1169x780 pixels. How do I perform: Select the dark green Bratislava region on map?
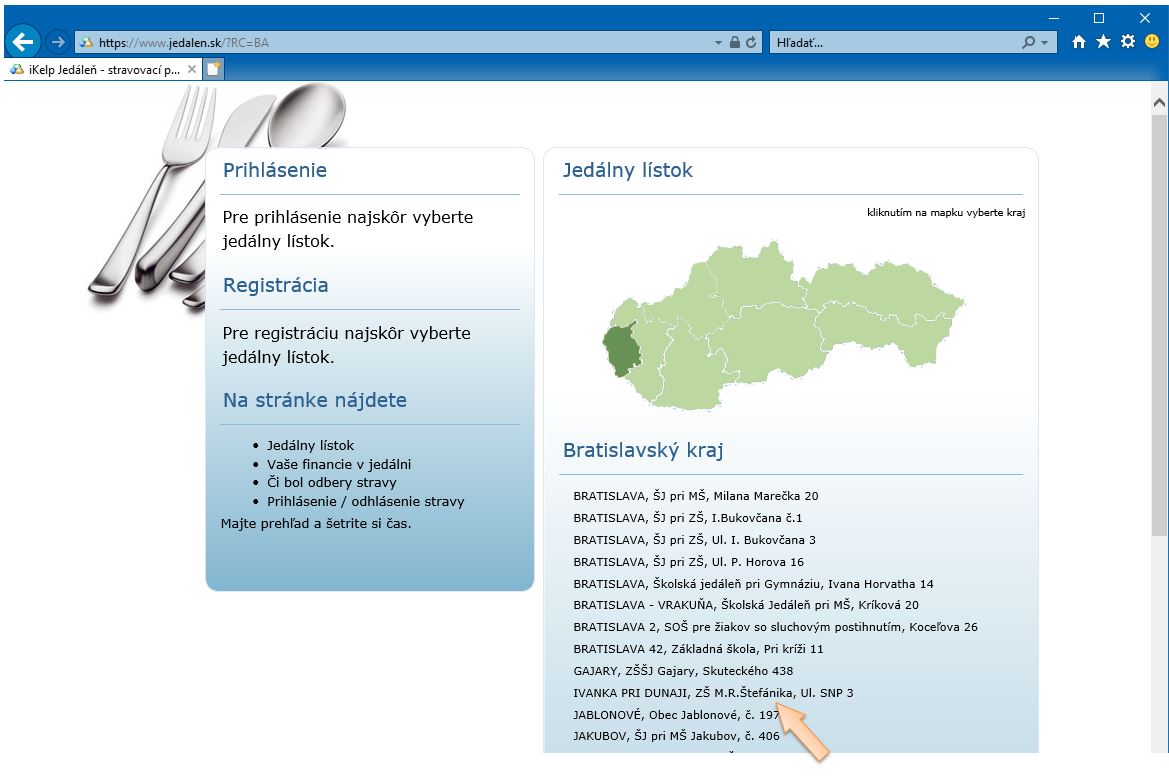point(619,349)
